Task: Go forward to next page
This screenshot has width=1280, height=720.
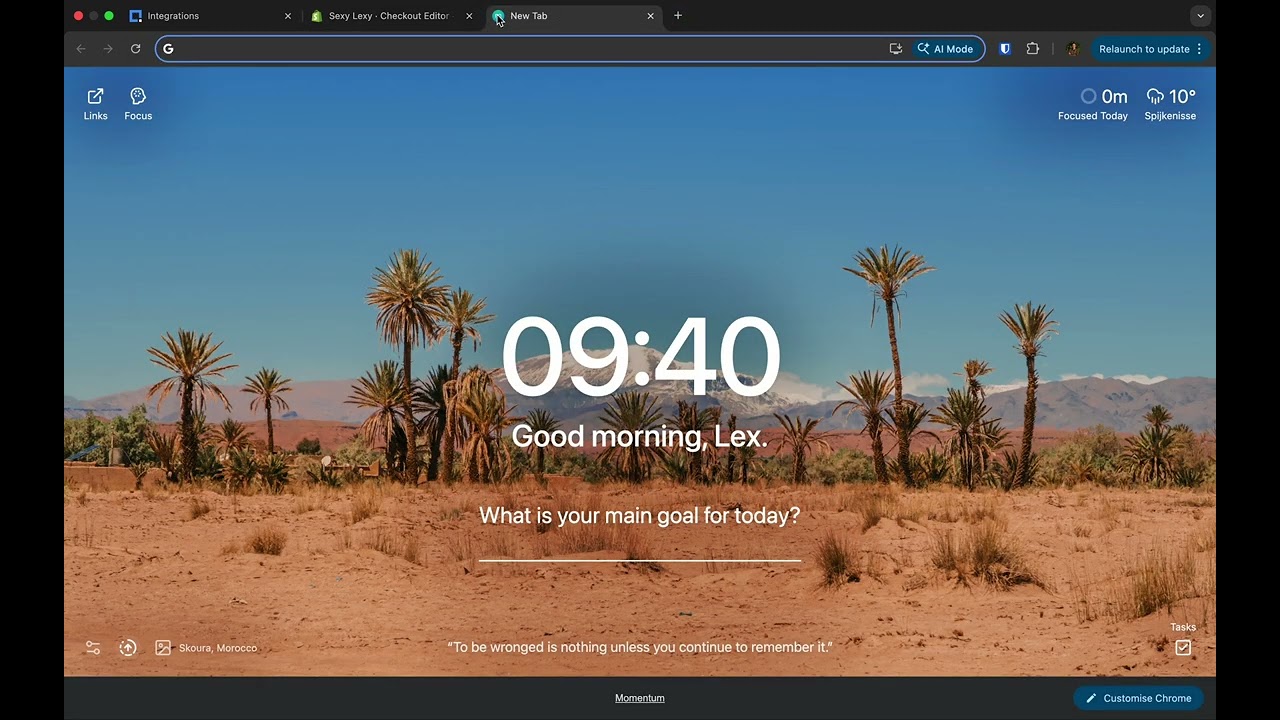Action: coord(108,49)
